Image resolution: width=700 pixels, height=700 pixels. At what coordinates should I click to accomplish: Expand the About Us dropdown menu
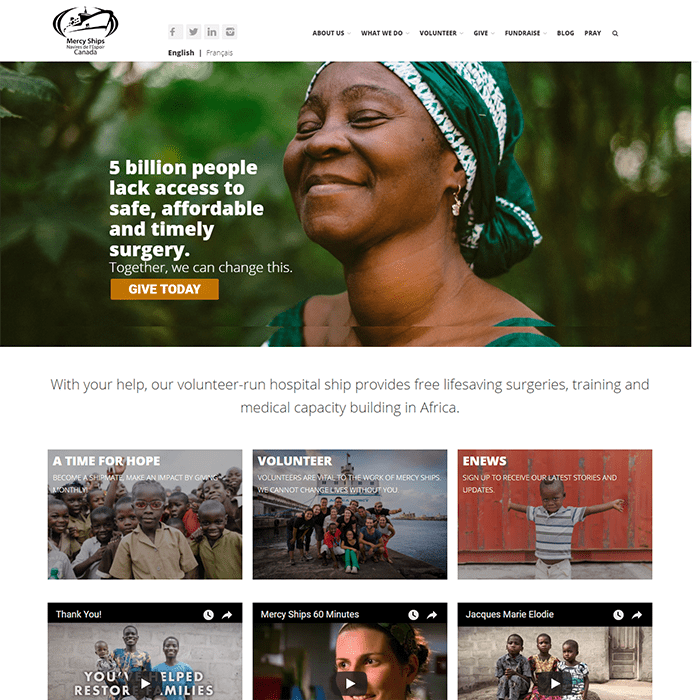[x=331, y=33]
